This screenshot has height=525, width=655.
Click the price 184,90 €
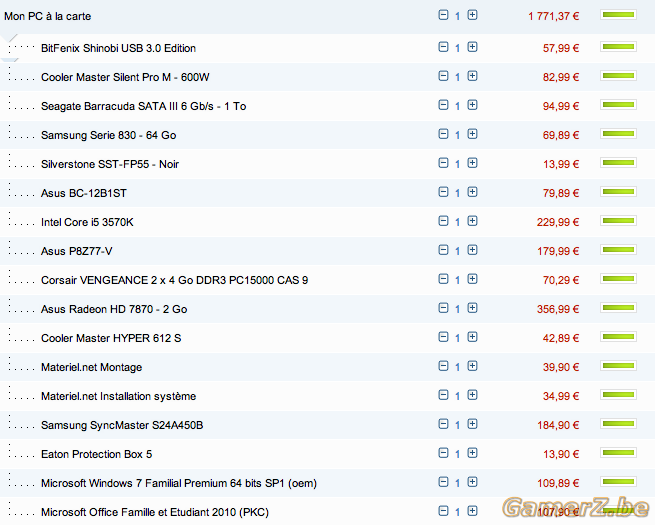click(558, 426)
